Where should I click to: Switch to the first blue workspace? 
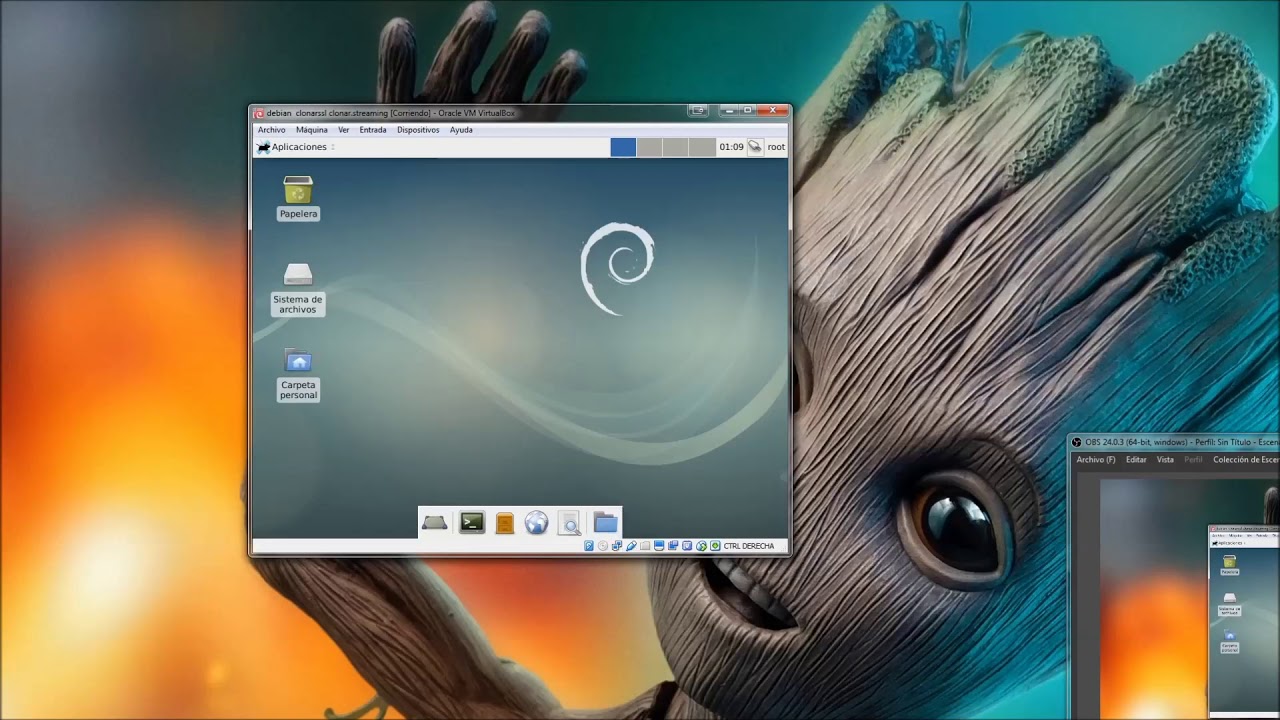point(623,147)
